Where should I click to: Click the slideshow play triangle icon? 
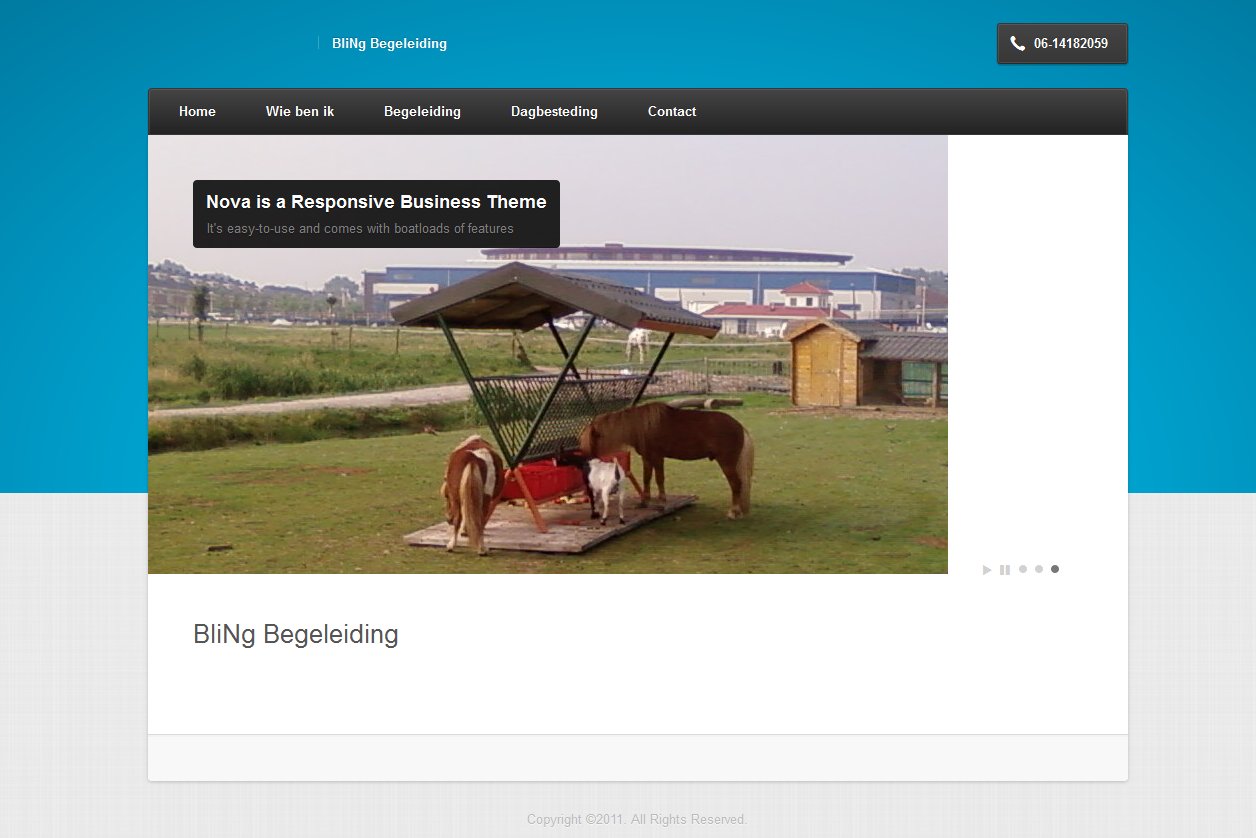click(987, 570)
